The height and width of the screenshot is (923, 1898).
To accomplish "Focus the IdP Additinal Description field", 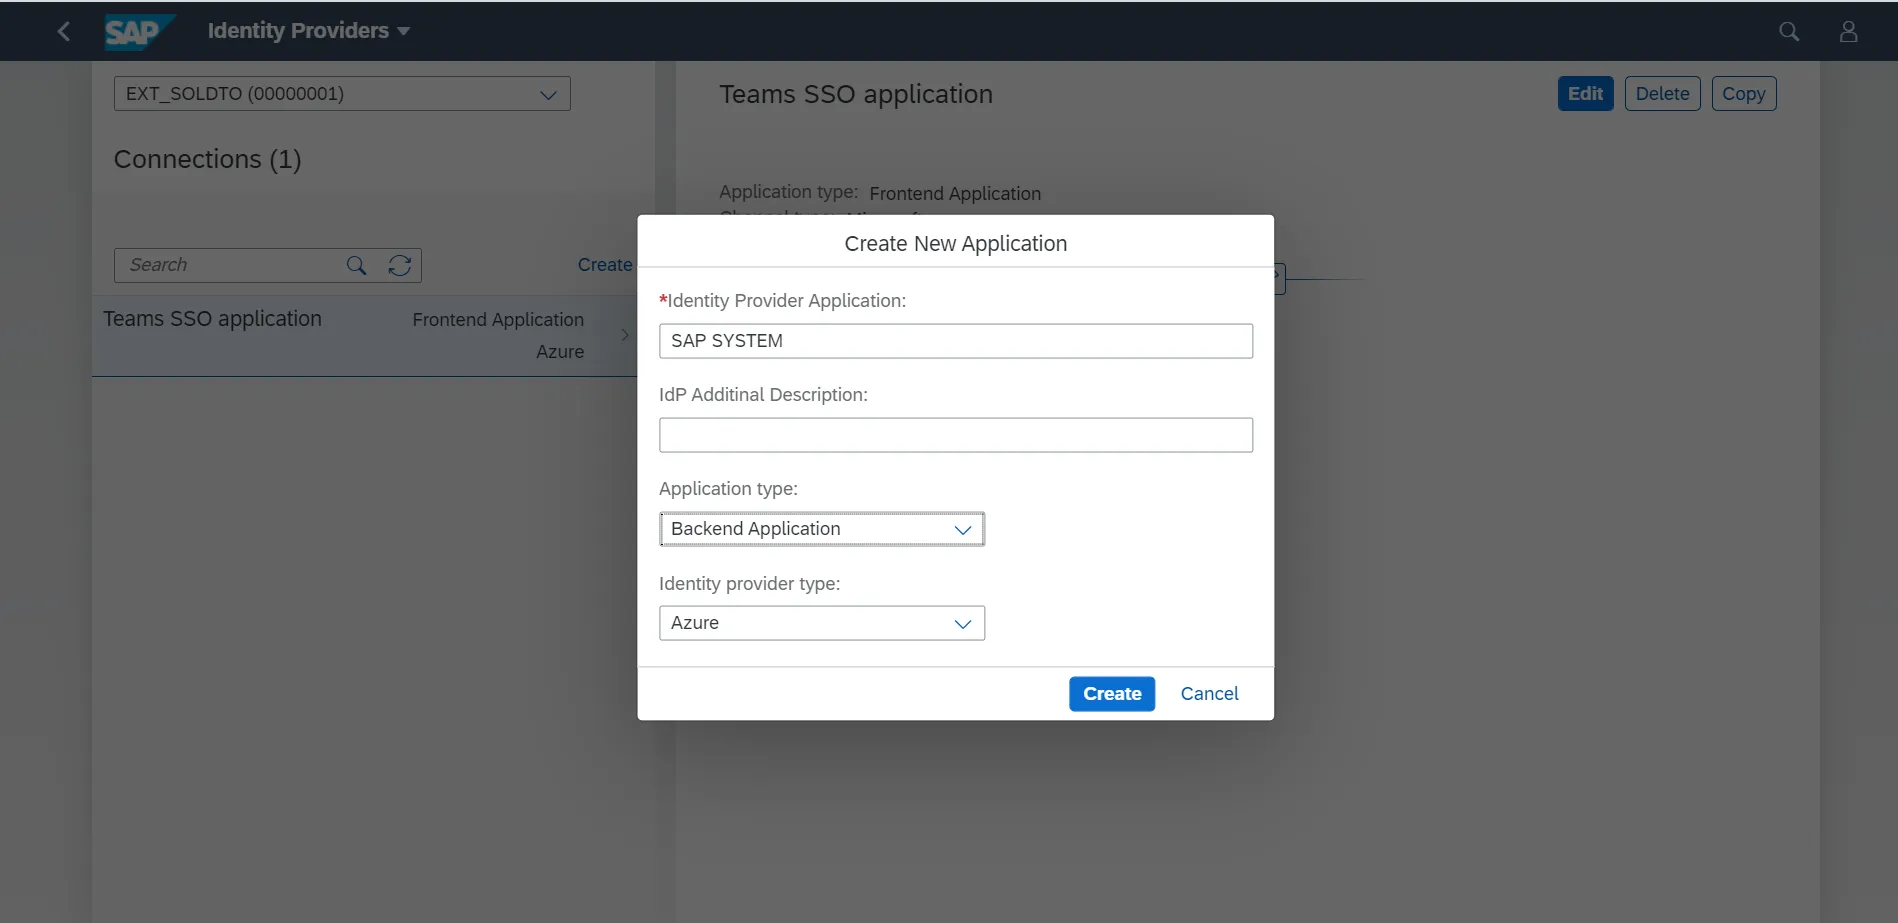I will pyautogui.click(x=955, y=435).
